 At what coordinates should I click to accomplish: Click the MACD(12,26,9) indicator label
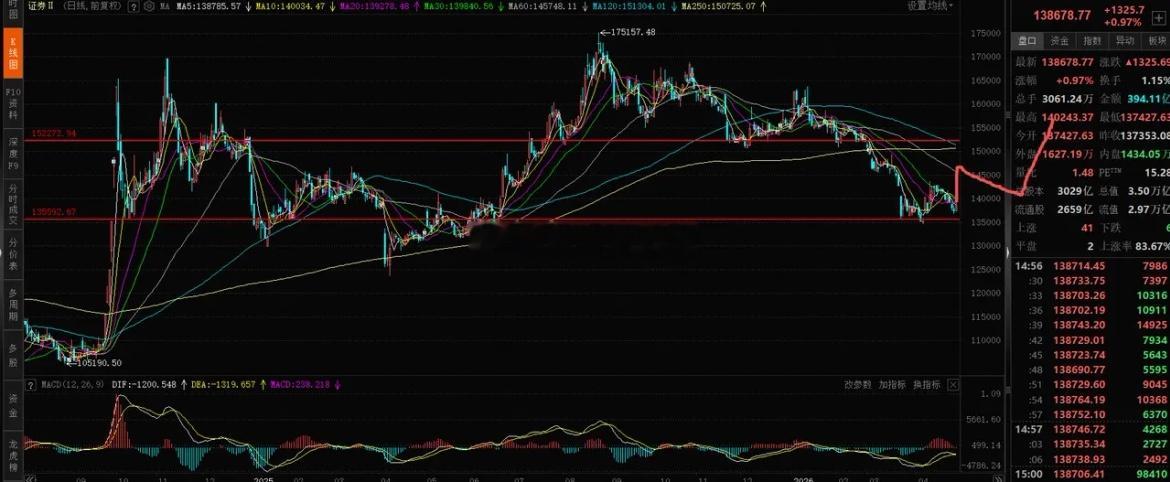coord(72,385)
